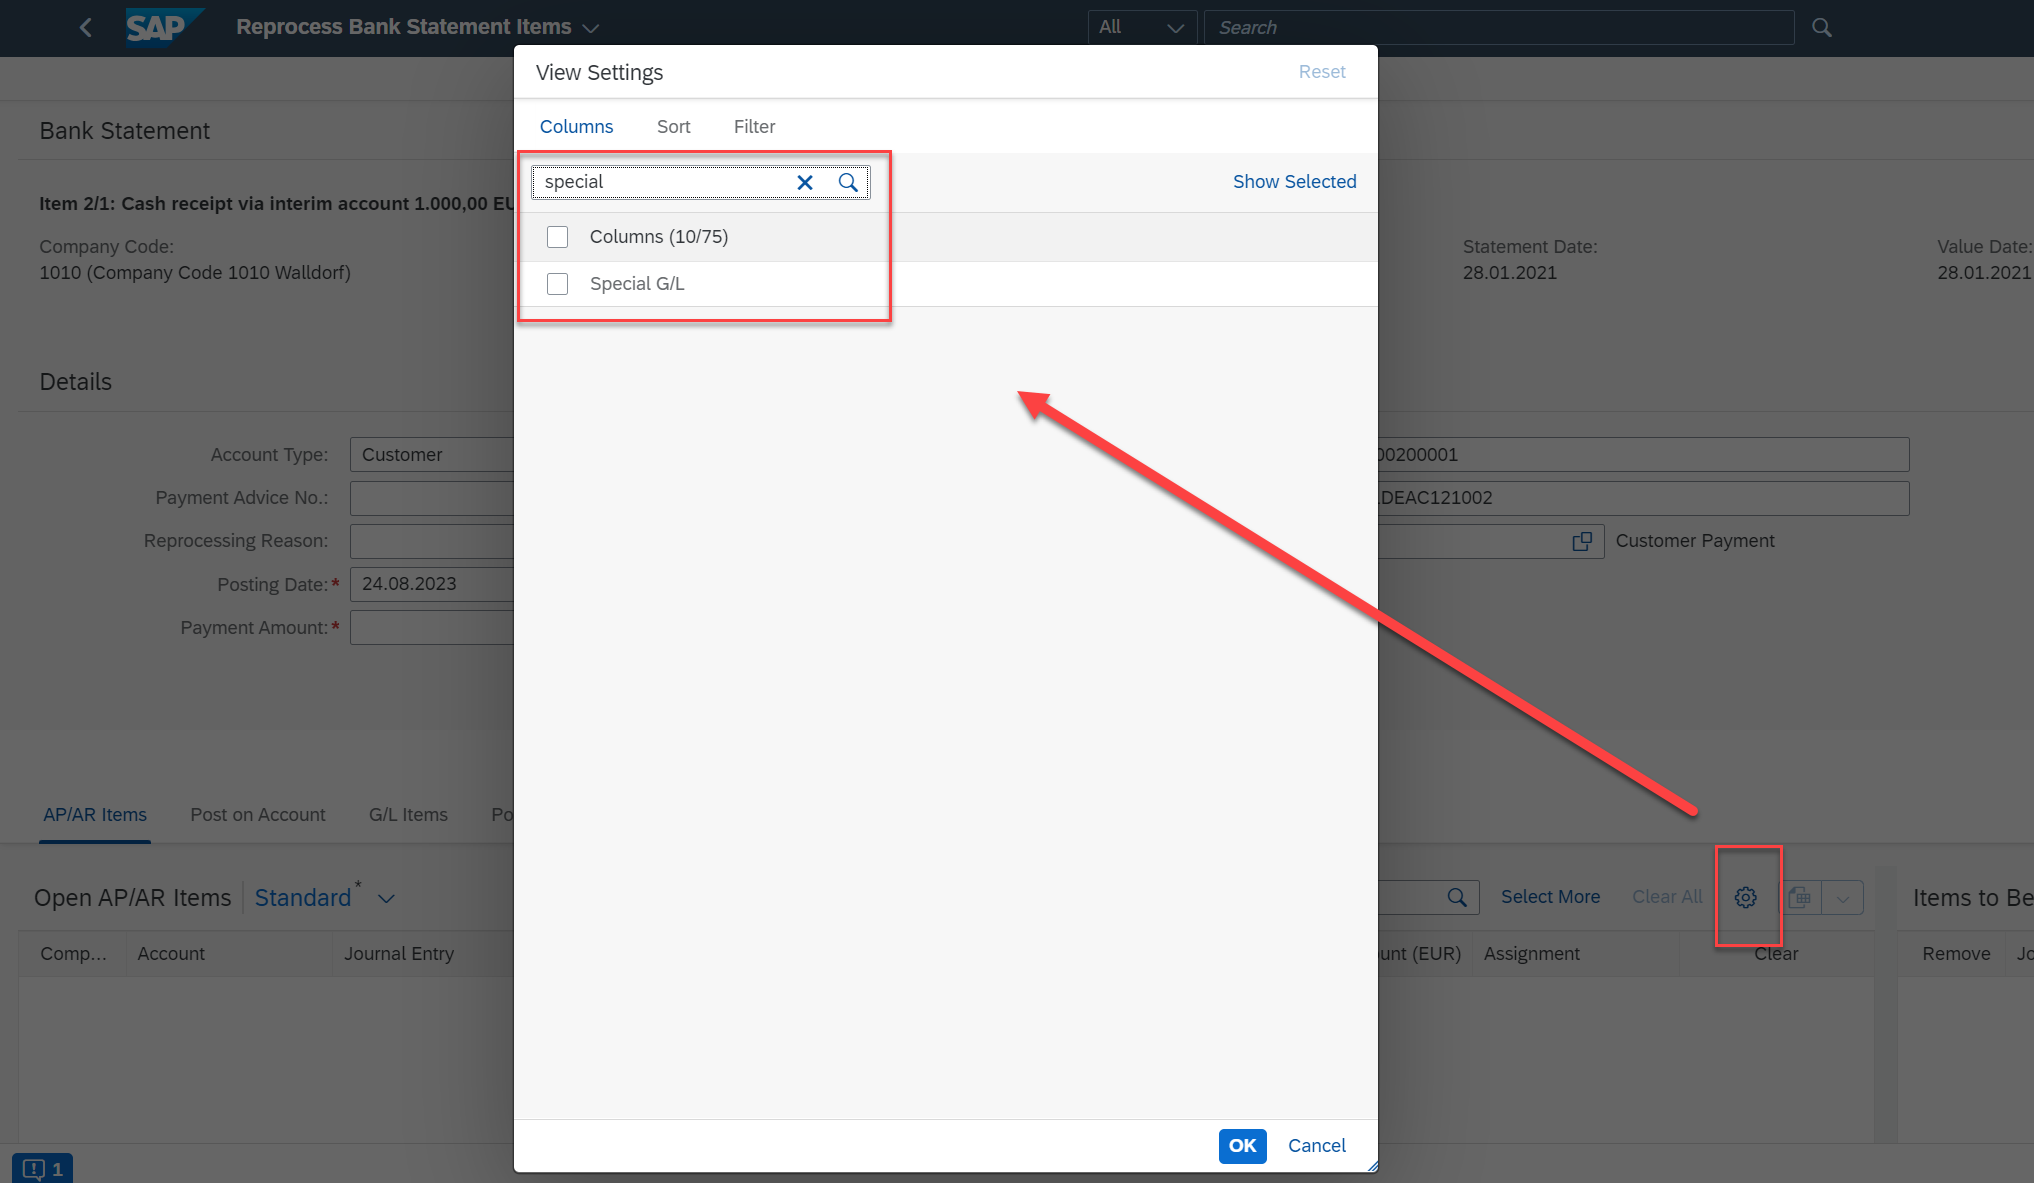Image resolution: width=2034 pixels, height=1183 pixels.
Task: Click the Payment Advice No. field
Action: [x=432, y=498]
